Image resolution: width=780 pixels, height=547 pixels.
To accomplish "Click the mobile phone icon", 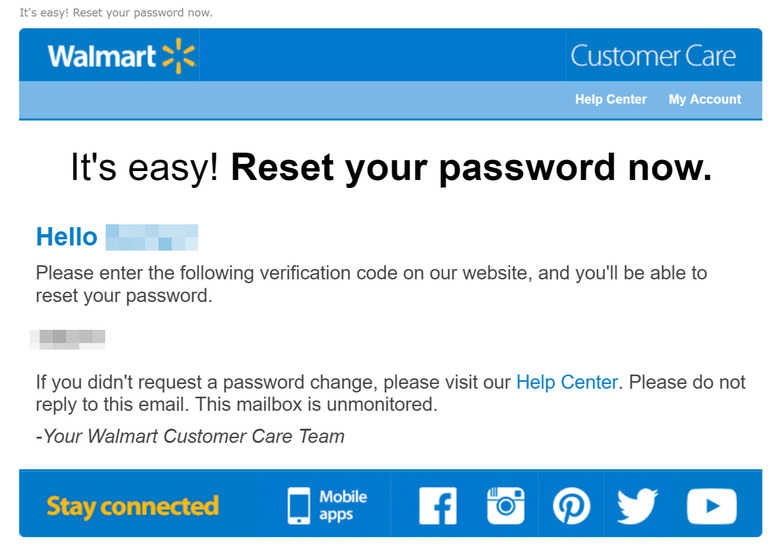I will pyautogui.click(x=298, y=506).
